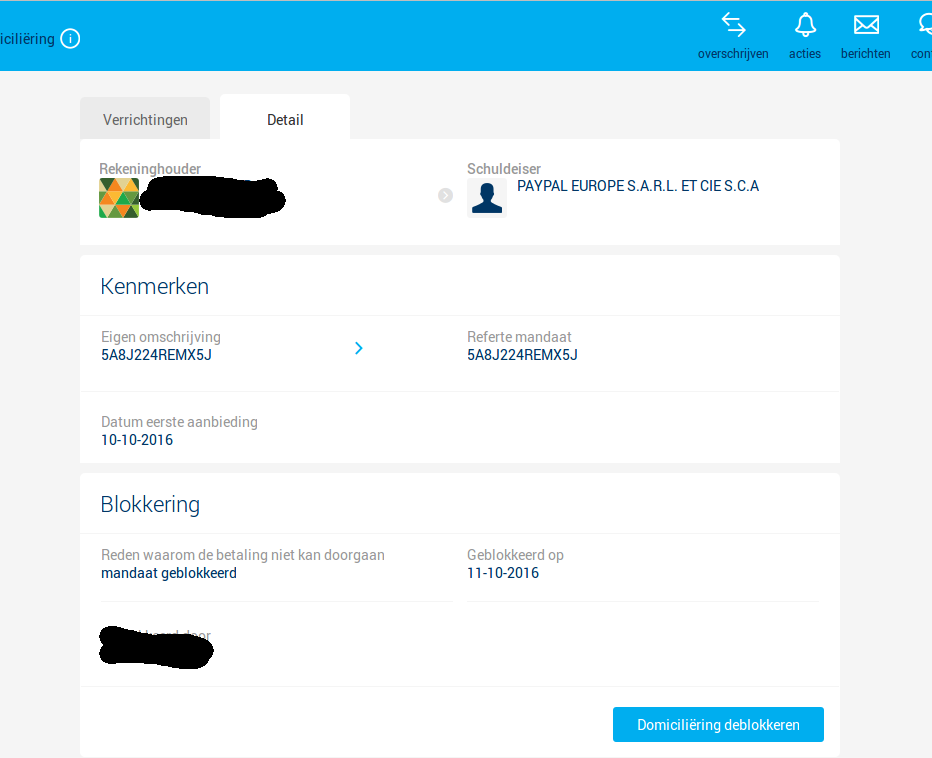Click the grey arrow circle before Schuldeiser

tap(446, 195)
